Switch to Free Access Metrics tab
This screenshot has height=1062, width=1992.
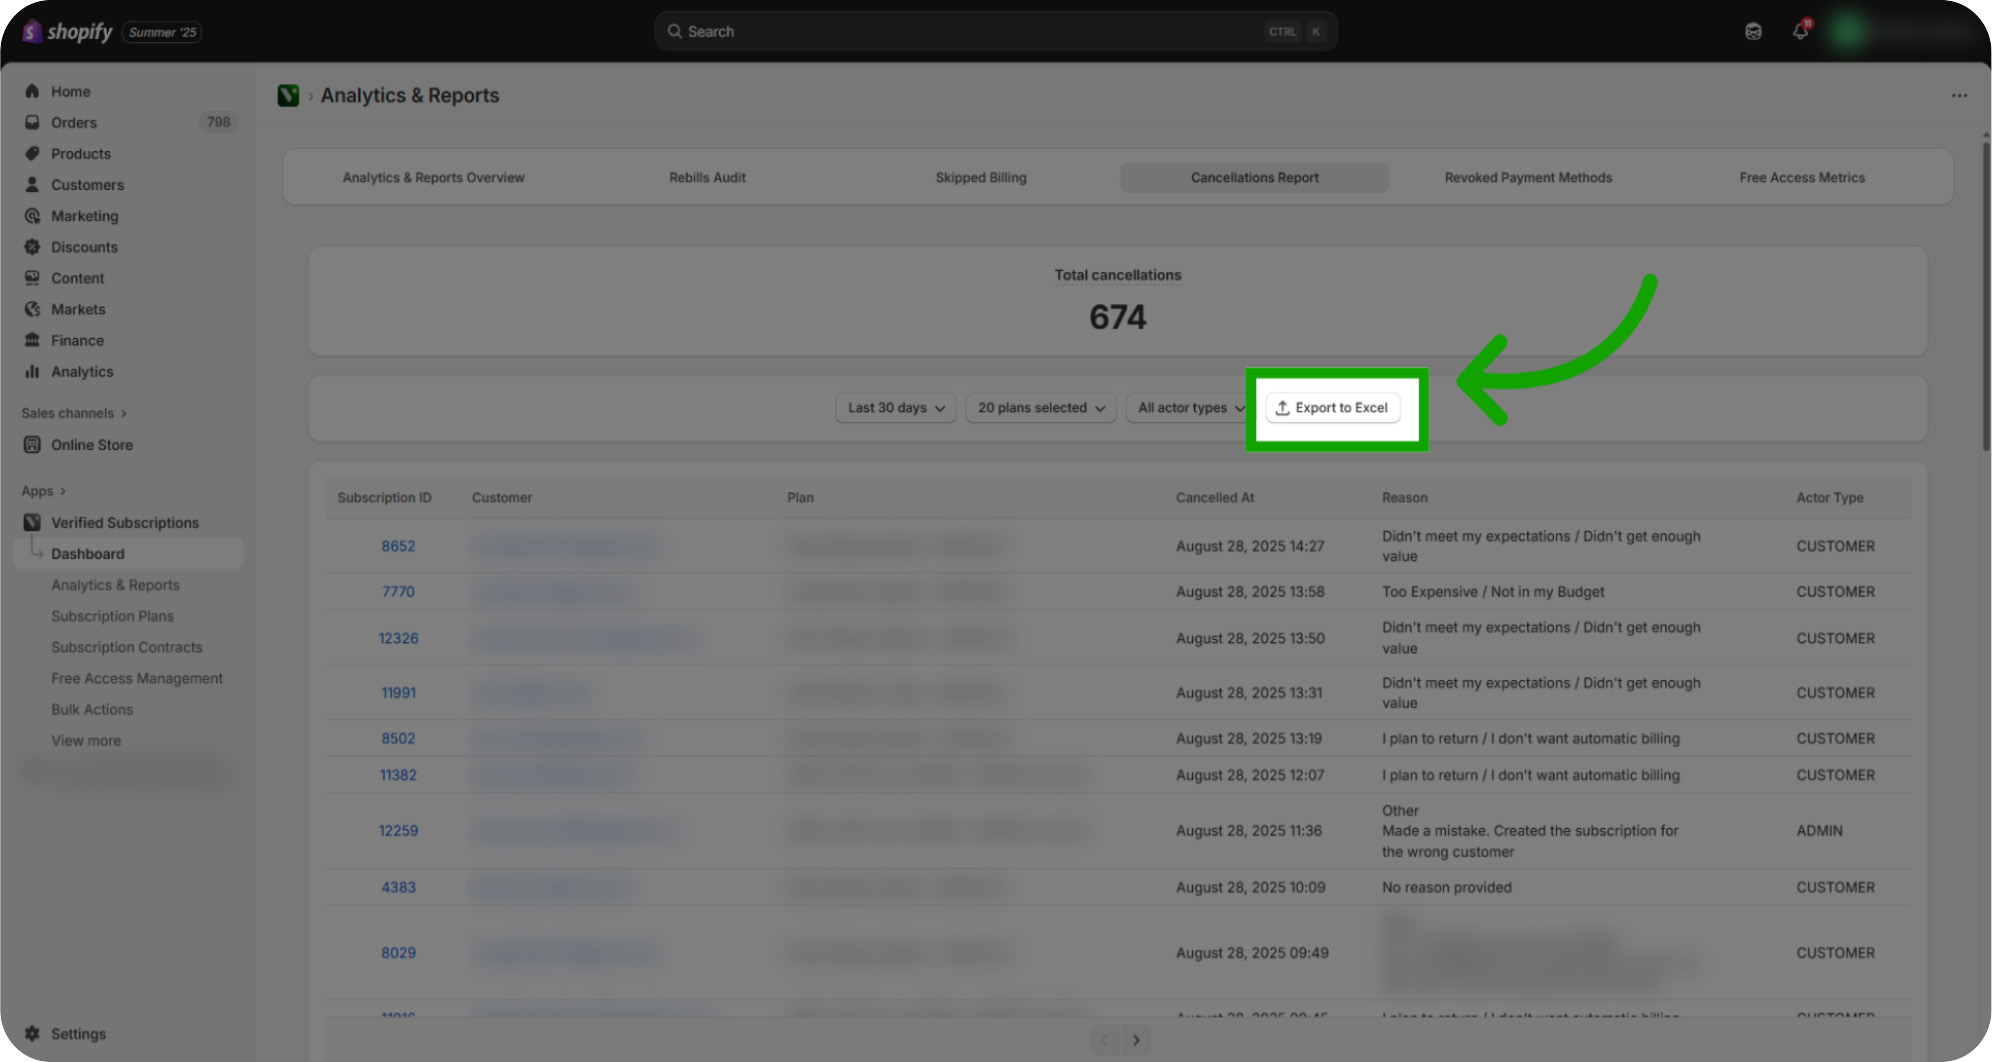[1802, 177]
